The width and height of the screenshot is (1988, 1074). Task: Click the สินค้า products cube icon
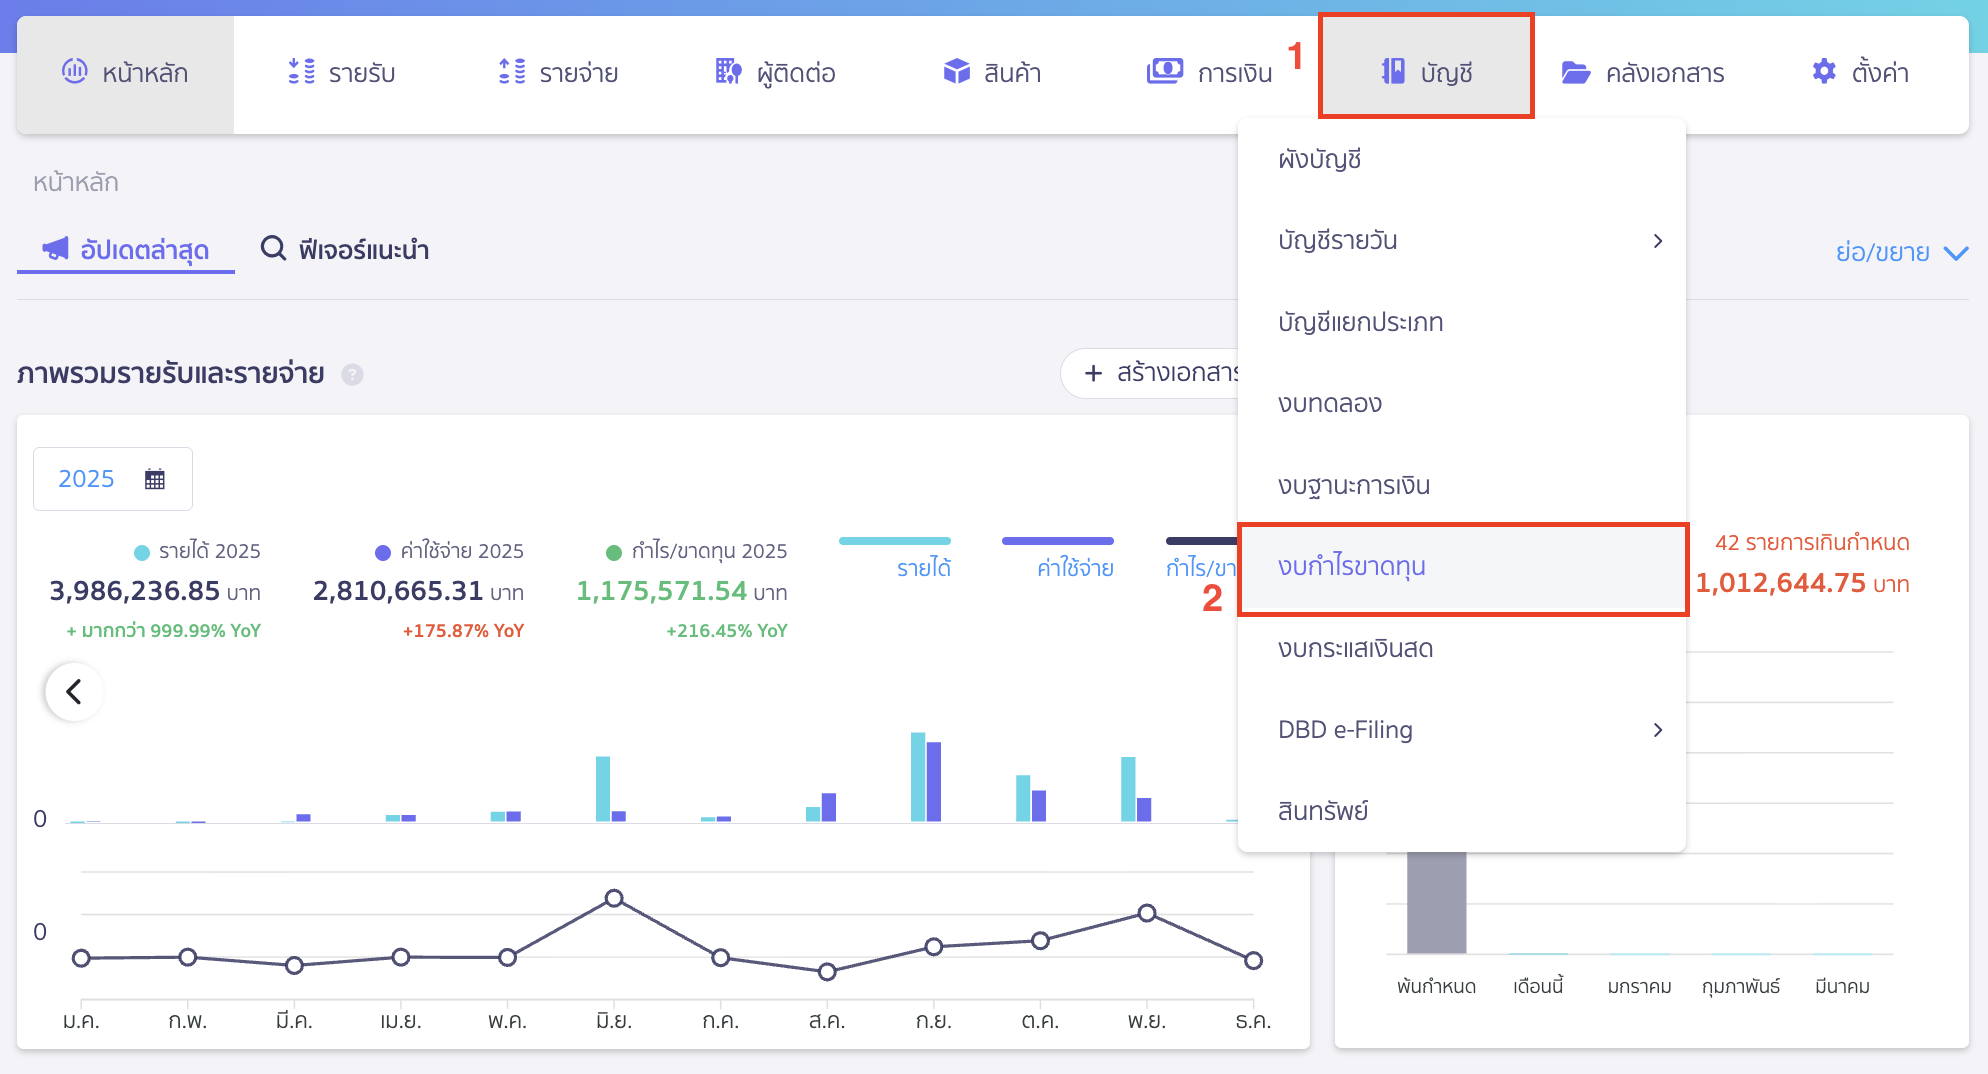[956, 71]
